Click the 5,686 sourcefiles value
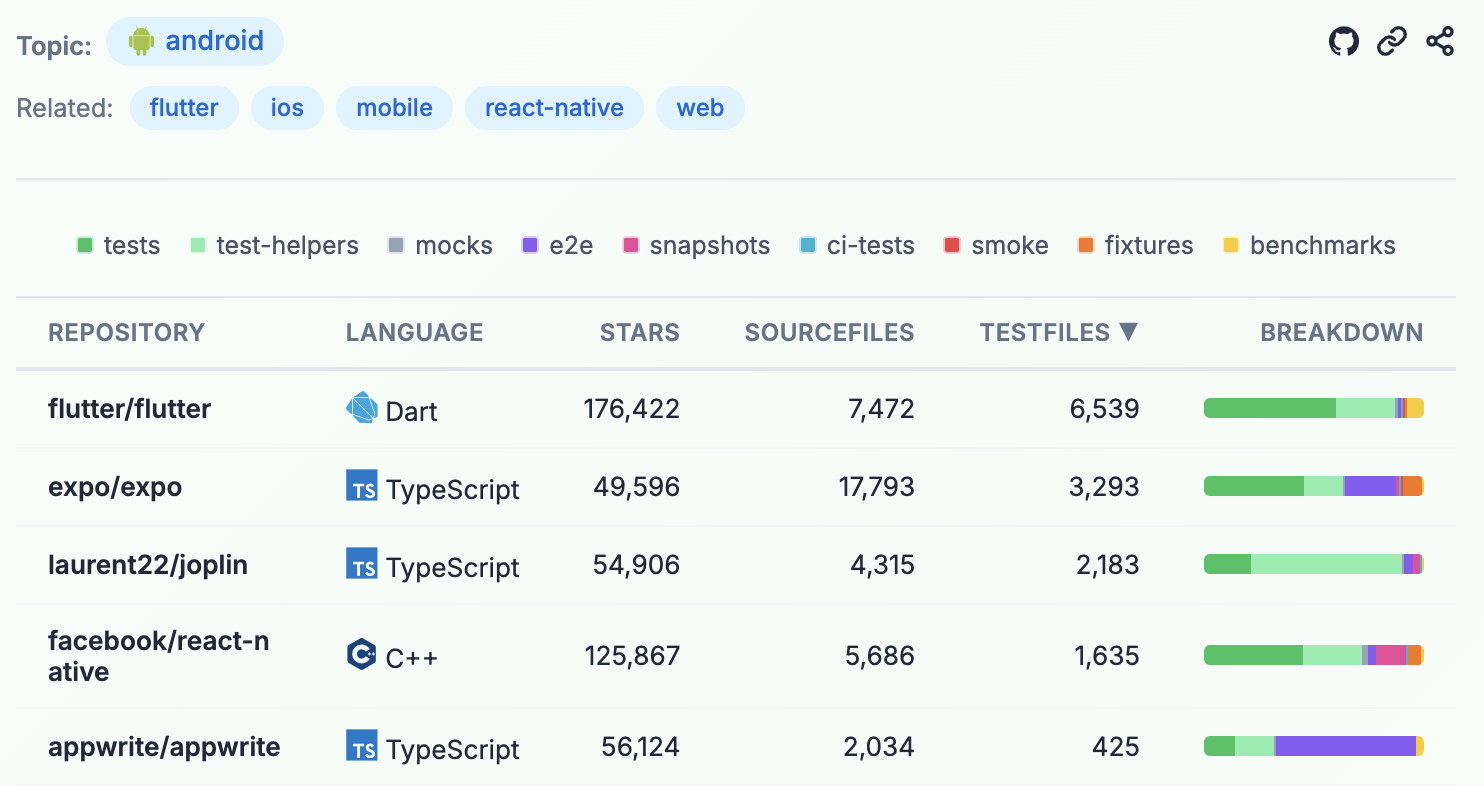Image resolution: width=1484 pixels, height=786 pixels. pos(880,655)
